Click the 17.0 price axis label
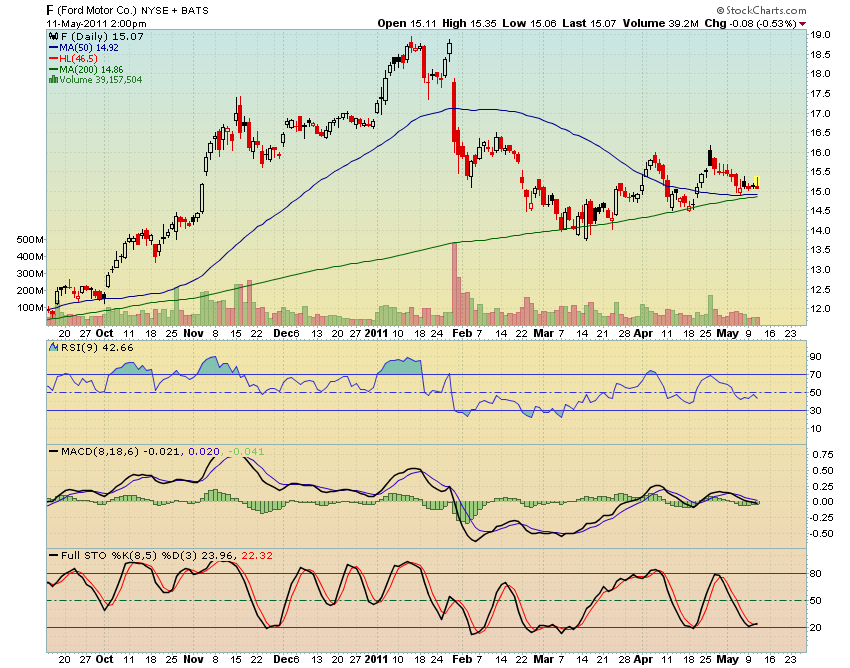This screenshot has height=668, width=850. [x=820, y=113]
